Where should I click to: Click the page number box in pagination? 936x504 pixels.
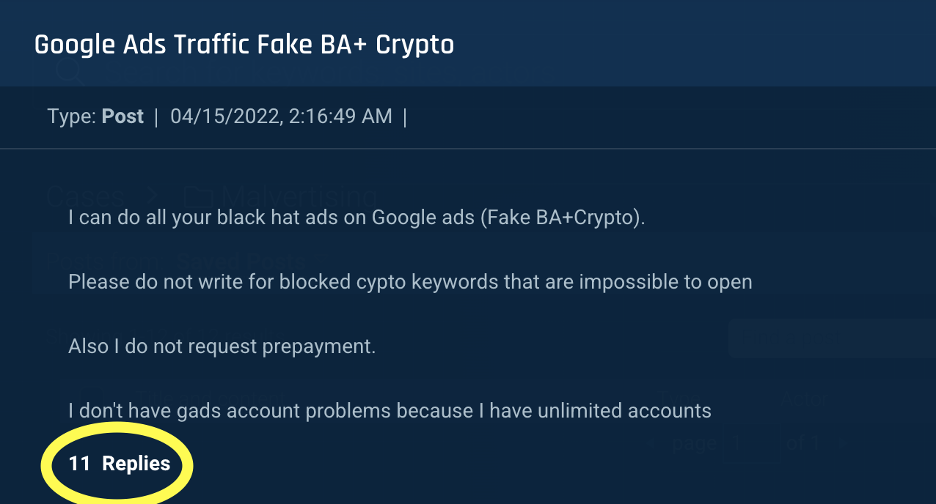point(750,444)
